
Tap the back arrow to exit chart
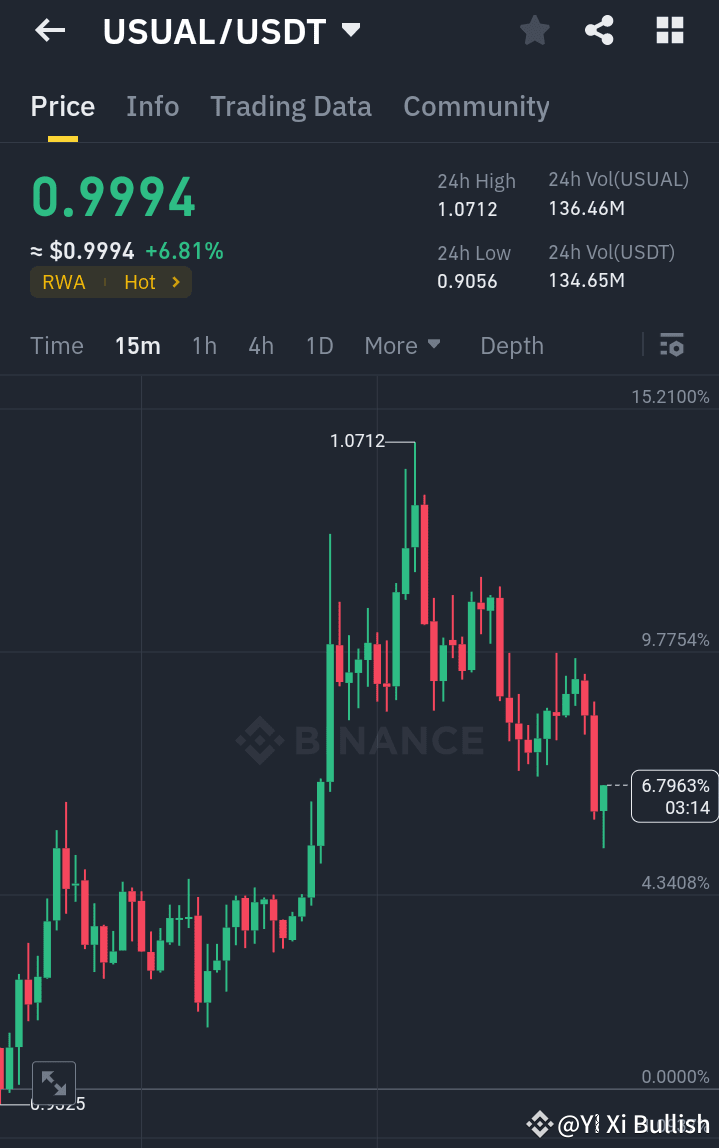coord(48,30)
